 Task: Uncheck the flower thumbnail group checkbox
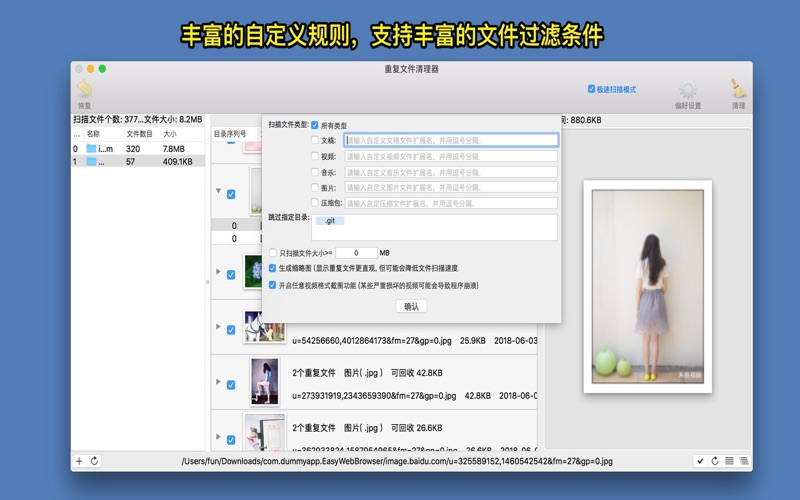(x=231, y=274)
